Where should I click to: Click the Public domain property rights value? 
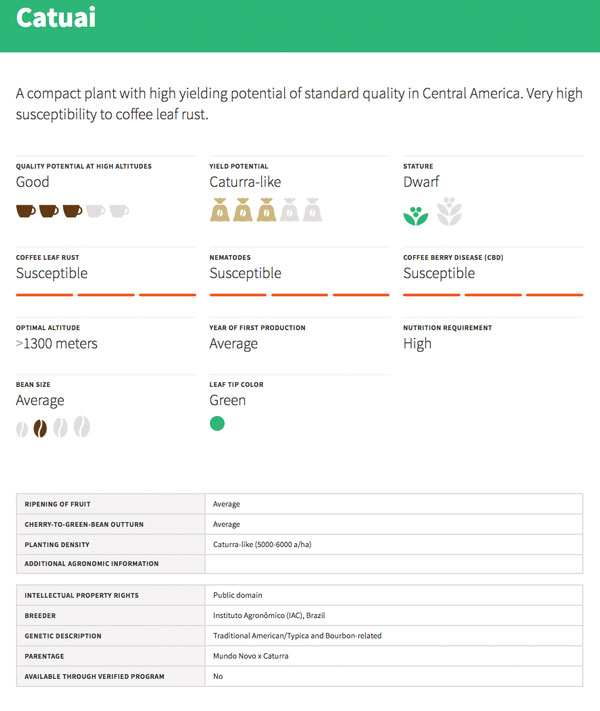click(x=237, y=595)
